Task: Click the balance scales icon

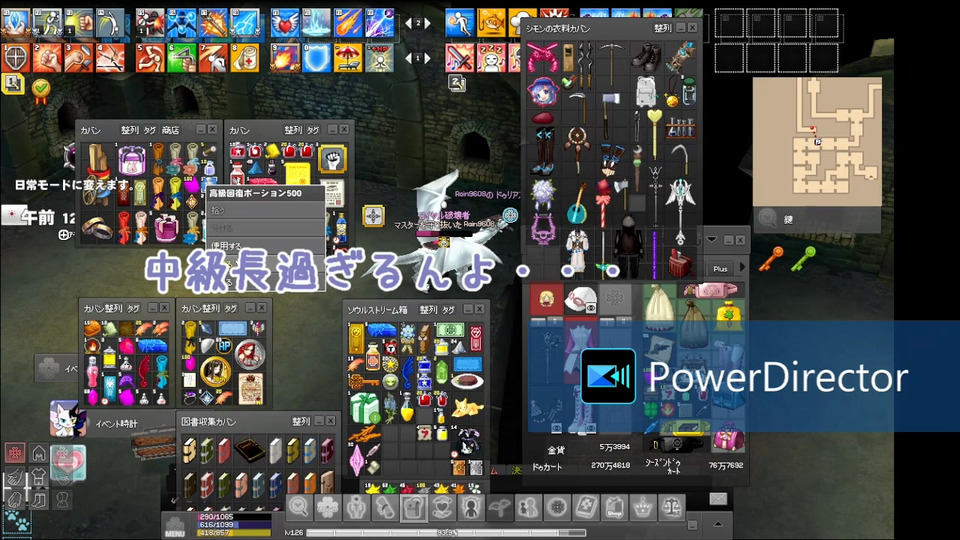Action: pyautogui.click(x=672, y=508)
